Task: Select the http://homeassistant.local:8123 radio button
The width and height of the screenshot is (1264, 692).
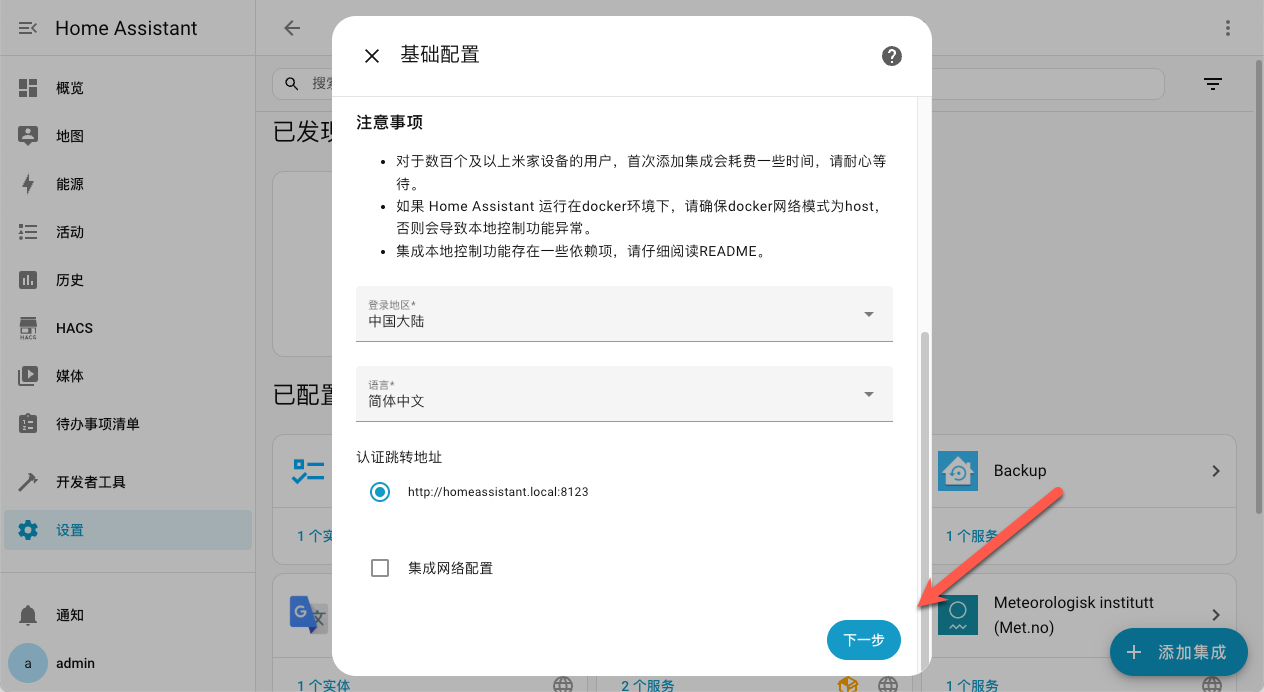Action: click(x=379, y=492)
